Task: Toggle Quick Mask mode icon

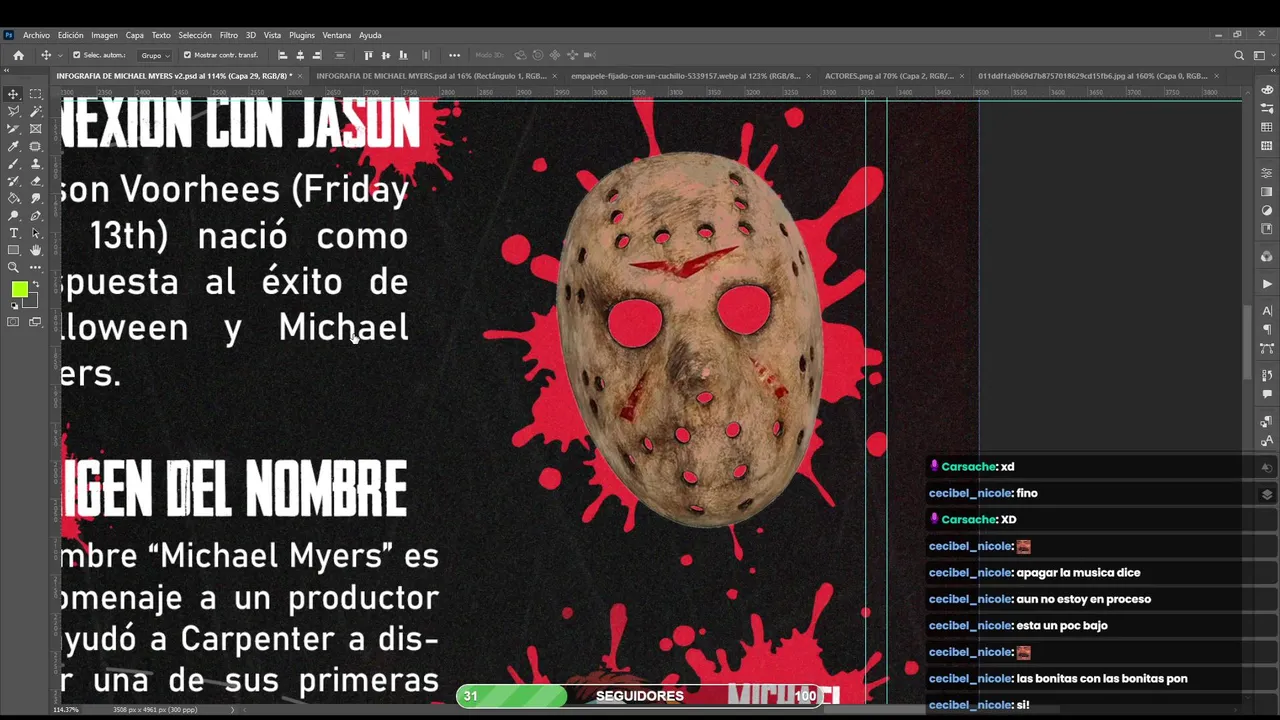Action: pos(13,322)
